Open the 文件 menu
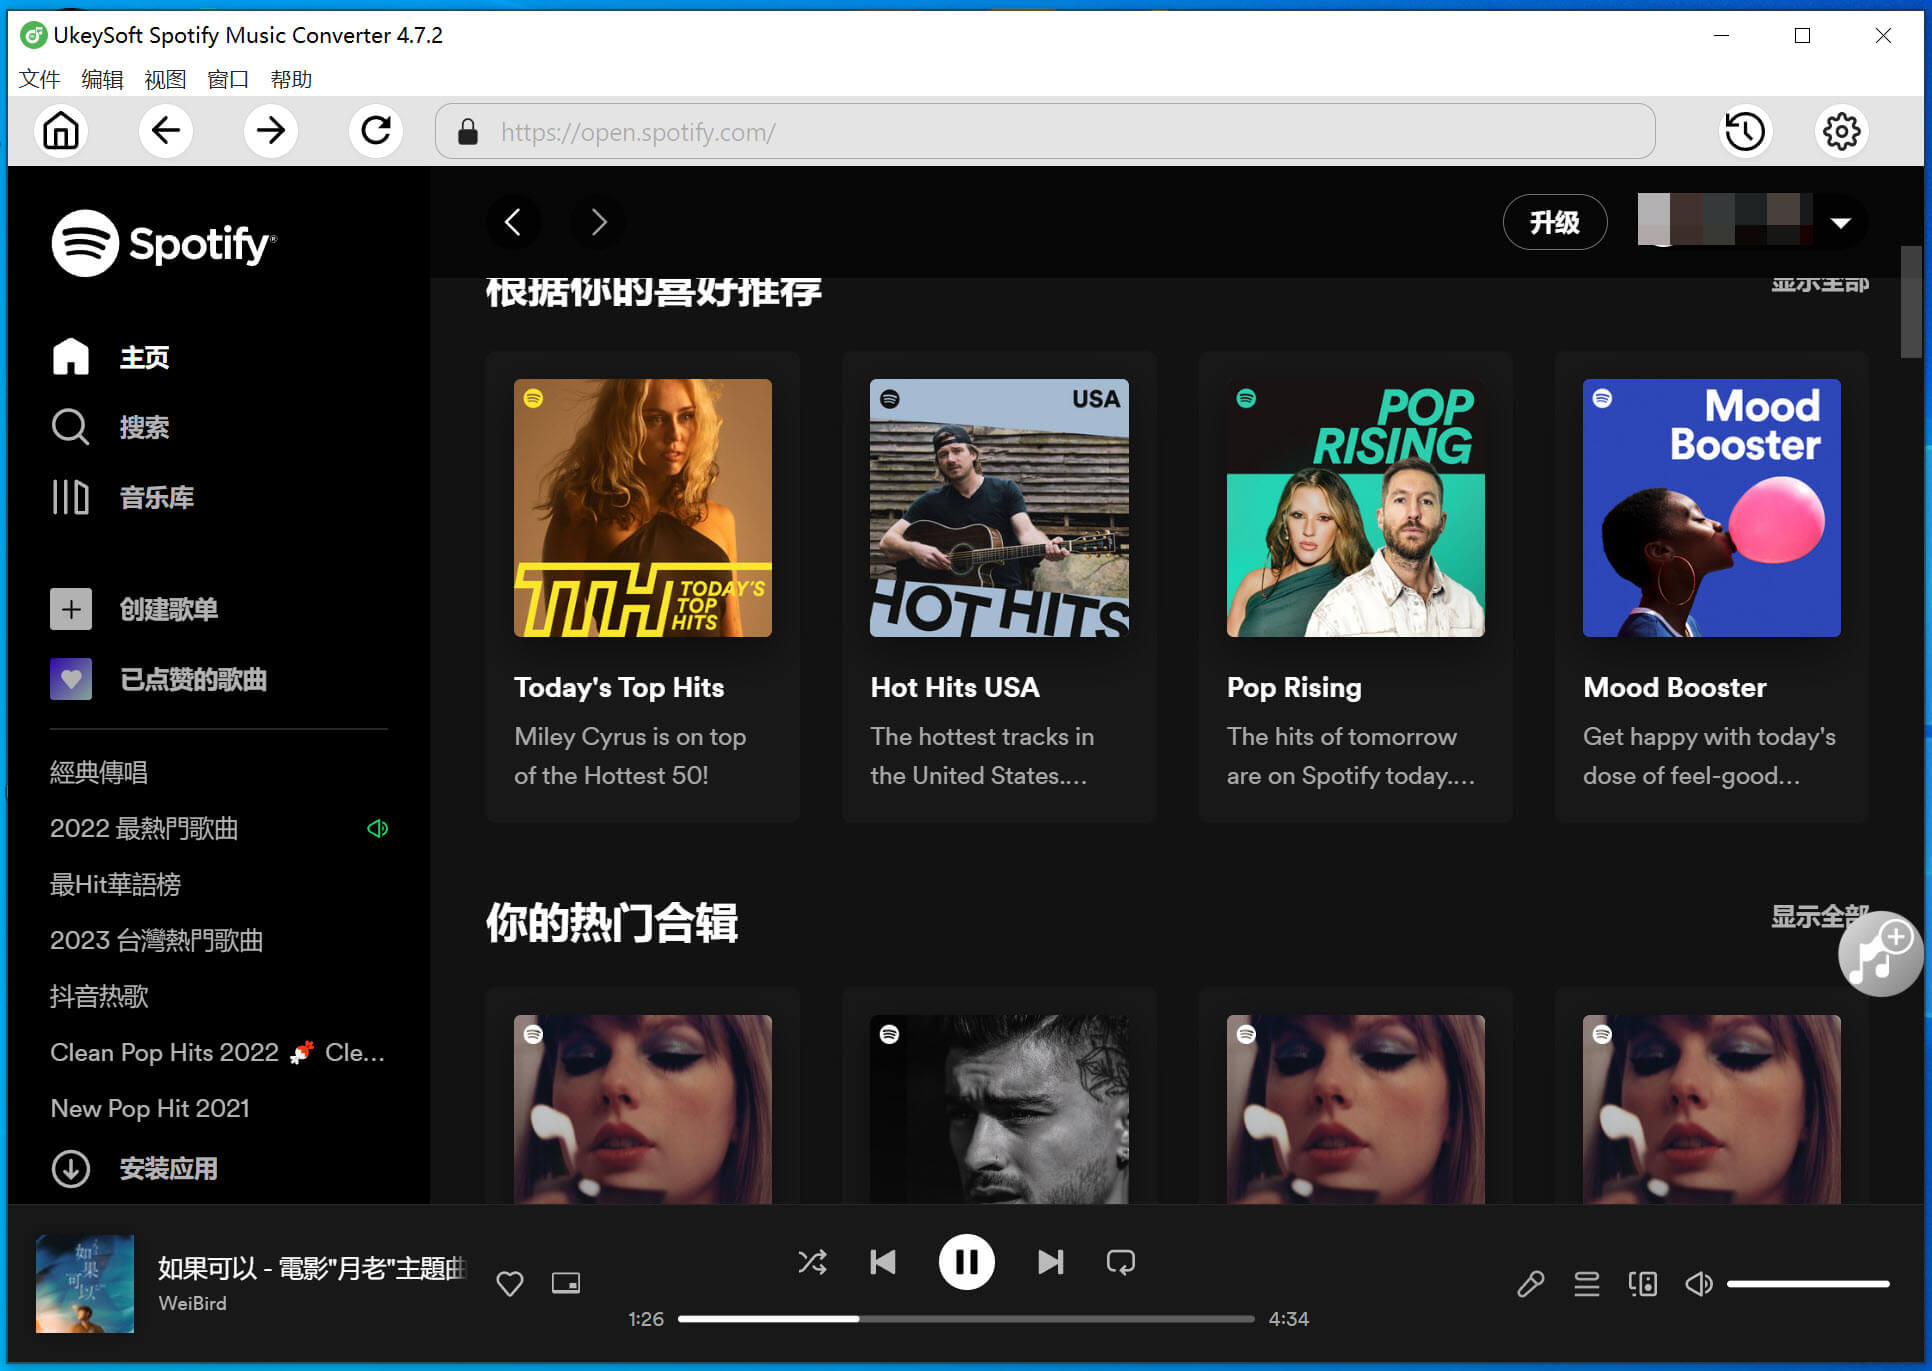Image resolution: width=1932 pixels, height=1371 pixels. tap(40, 79)
